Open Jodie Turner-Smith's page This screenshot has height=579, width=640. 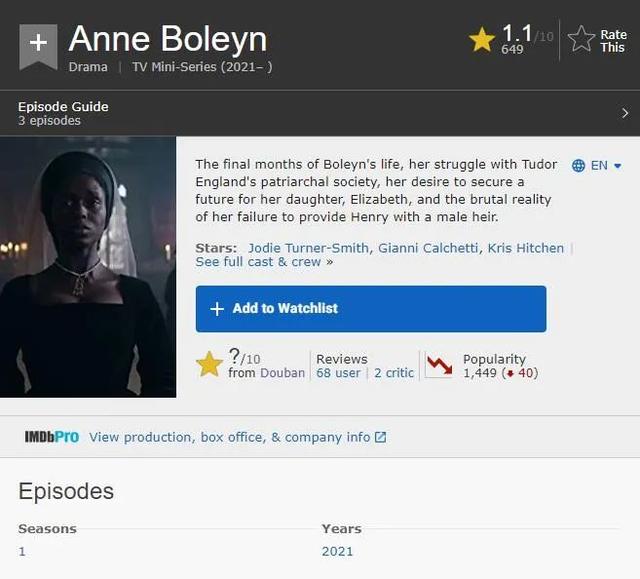pyautogui.click(x=309, y=248)
